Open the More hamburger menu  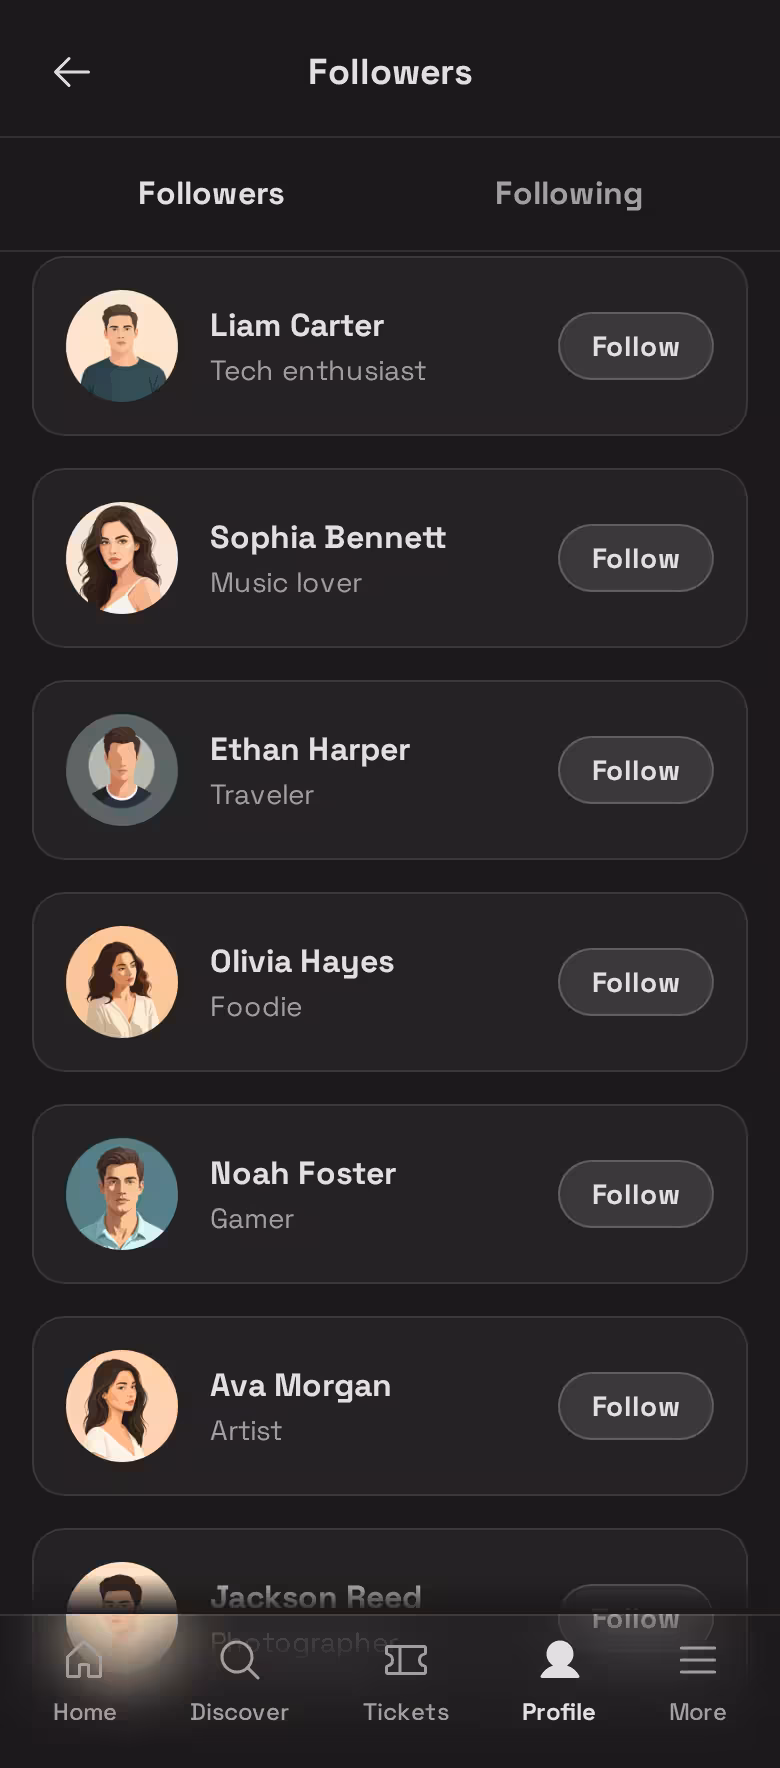point(697,1662)
